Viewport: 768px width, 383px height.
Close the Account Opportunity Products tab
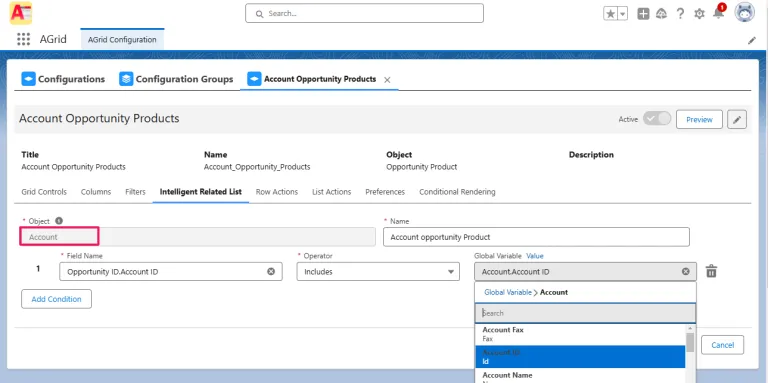387,80
